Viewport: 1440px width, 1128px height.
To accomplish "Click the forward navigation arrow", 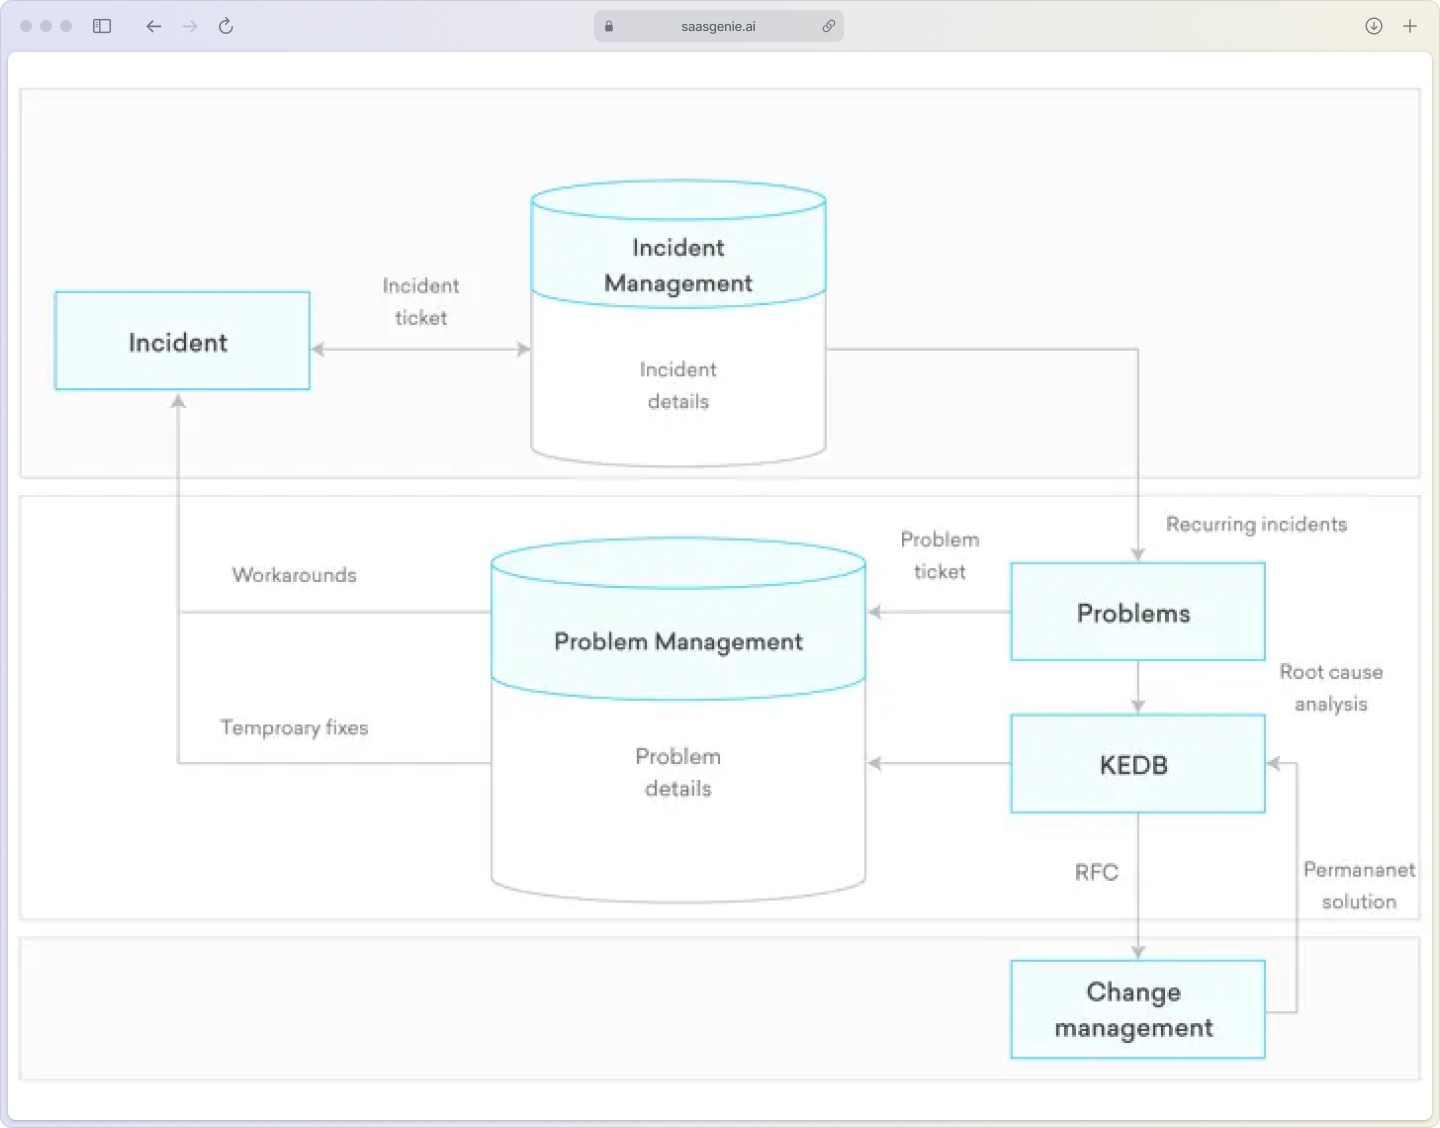I will click(189, 26).
